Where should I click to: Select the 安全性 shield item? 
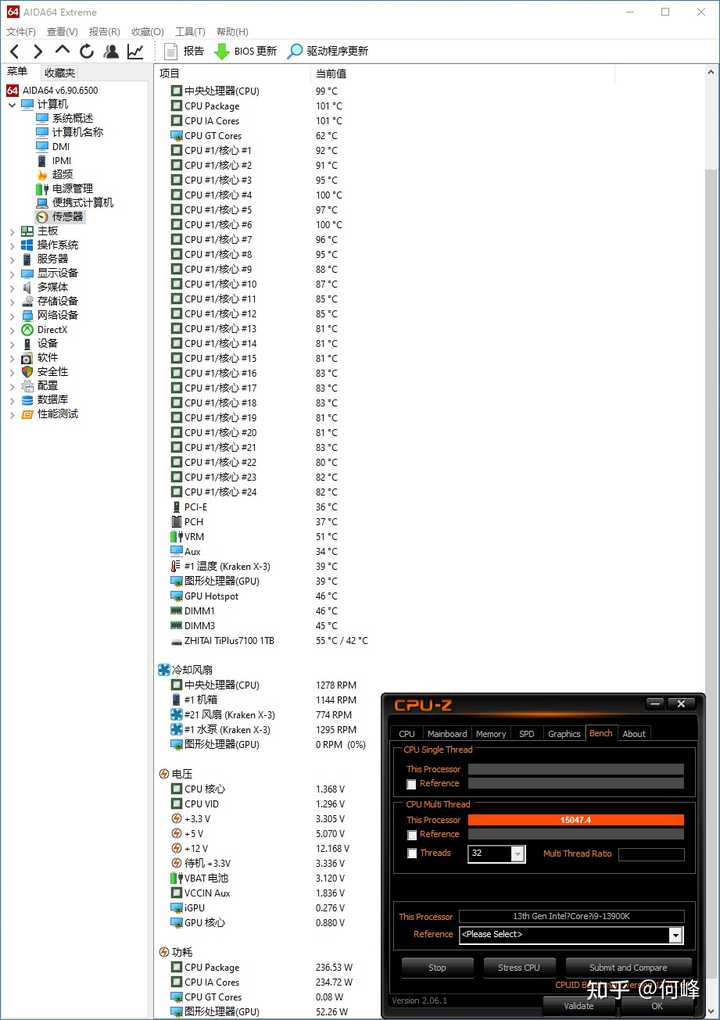(45, 371)
